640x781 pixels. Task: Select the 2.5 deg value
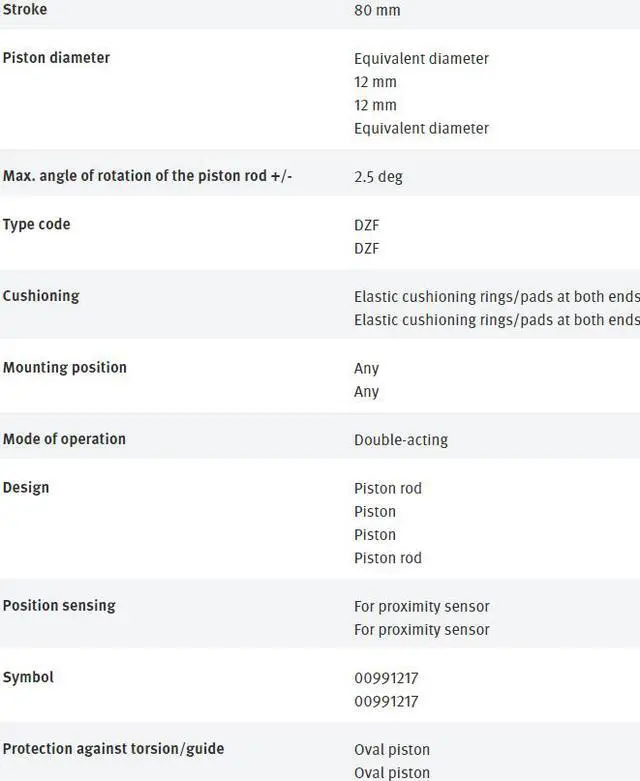[378, 177]
